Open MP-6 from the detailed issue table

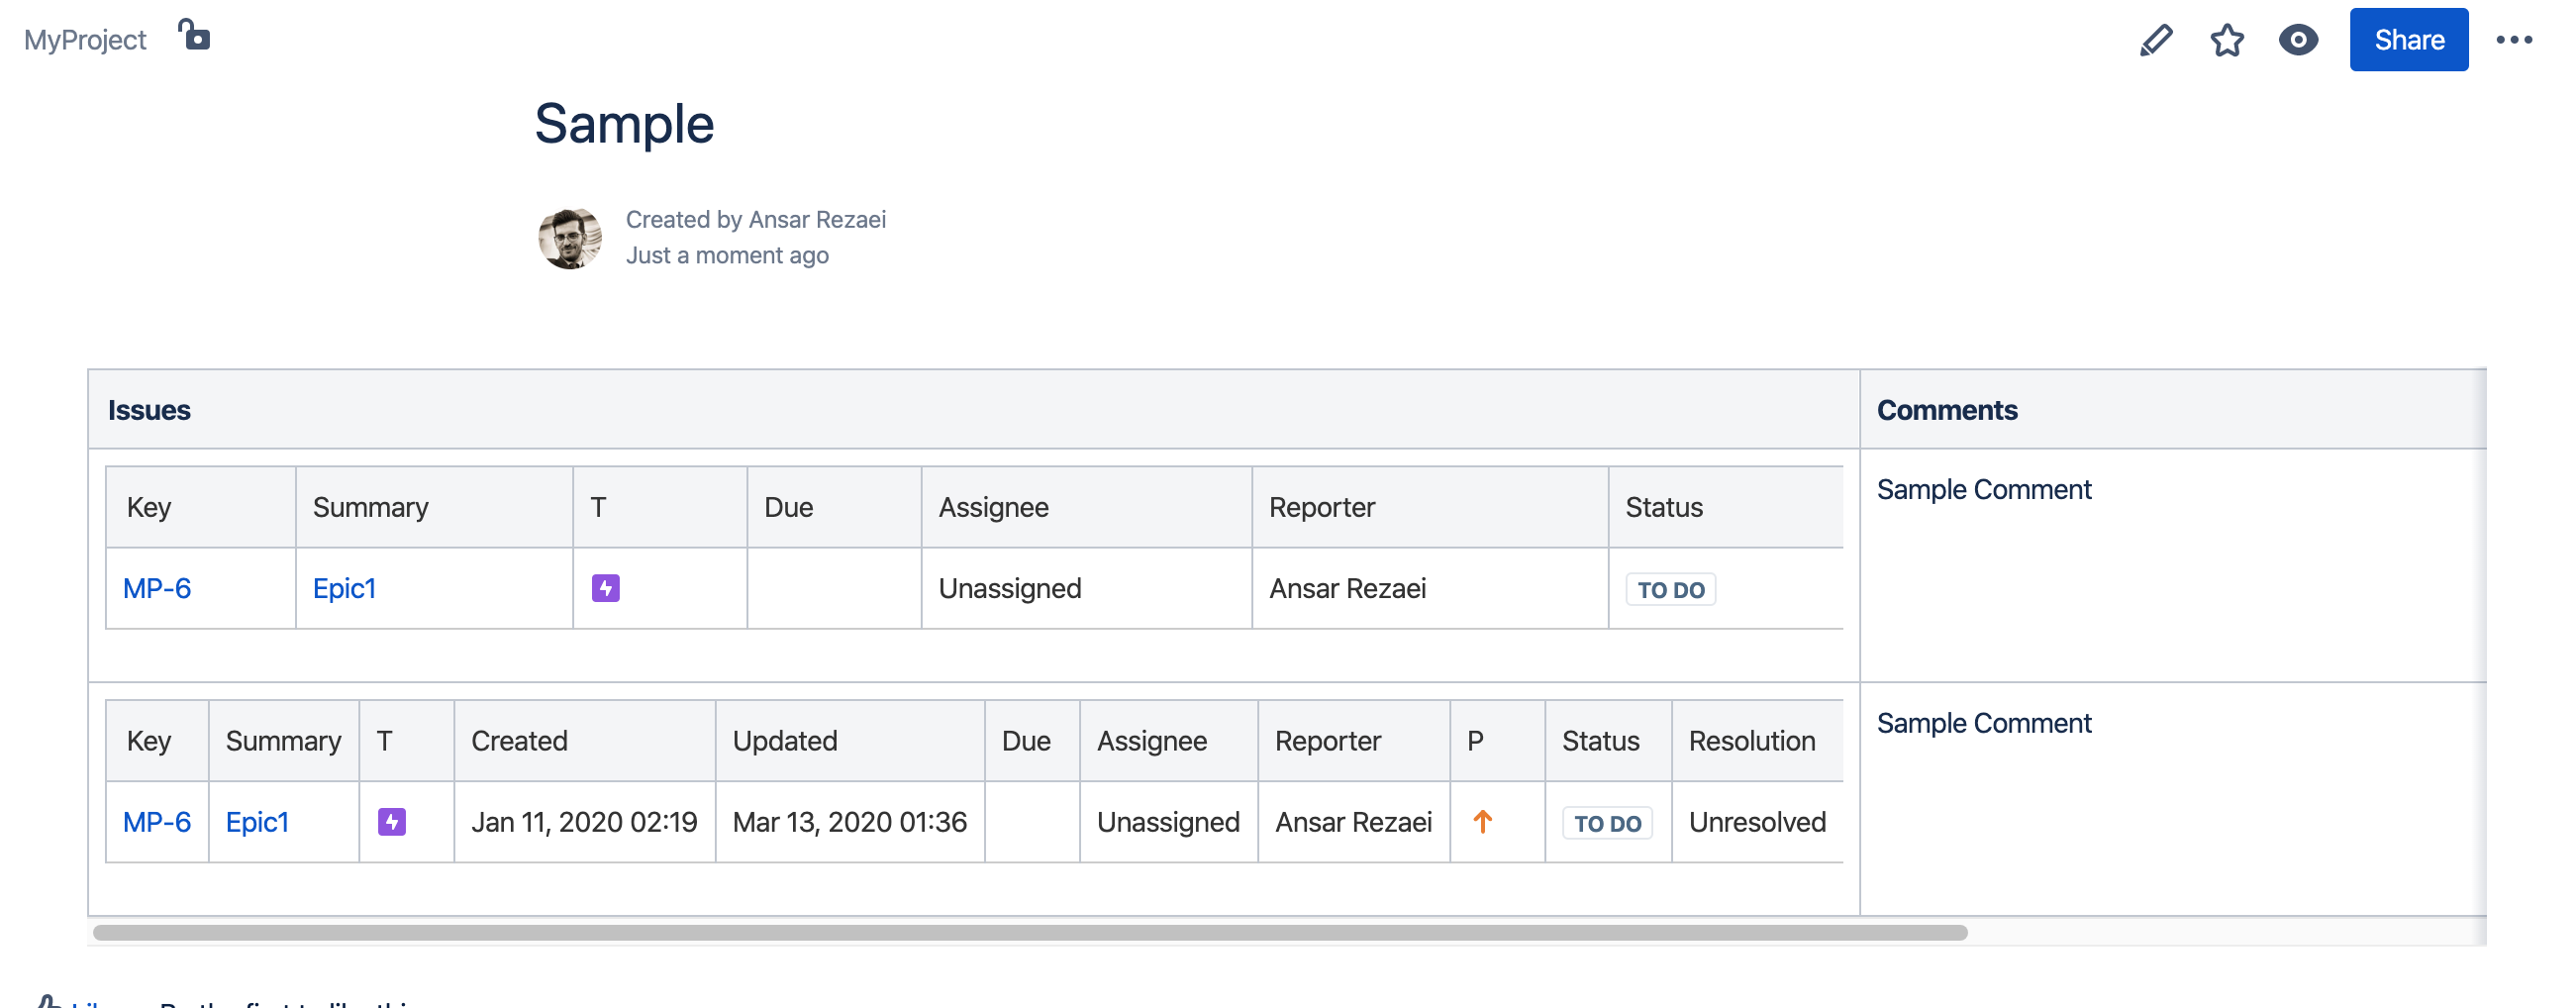[x=156, y=821]
